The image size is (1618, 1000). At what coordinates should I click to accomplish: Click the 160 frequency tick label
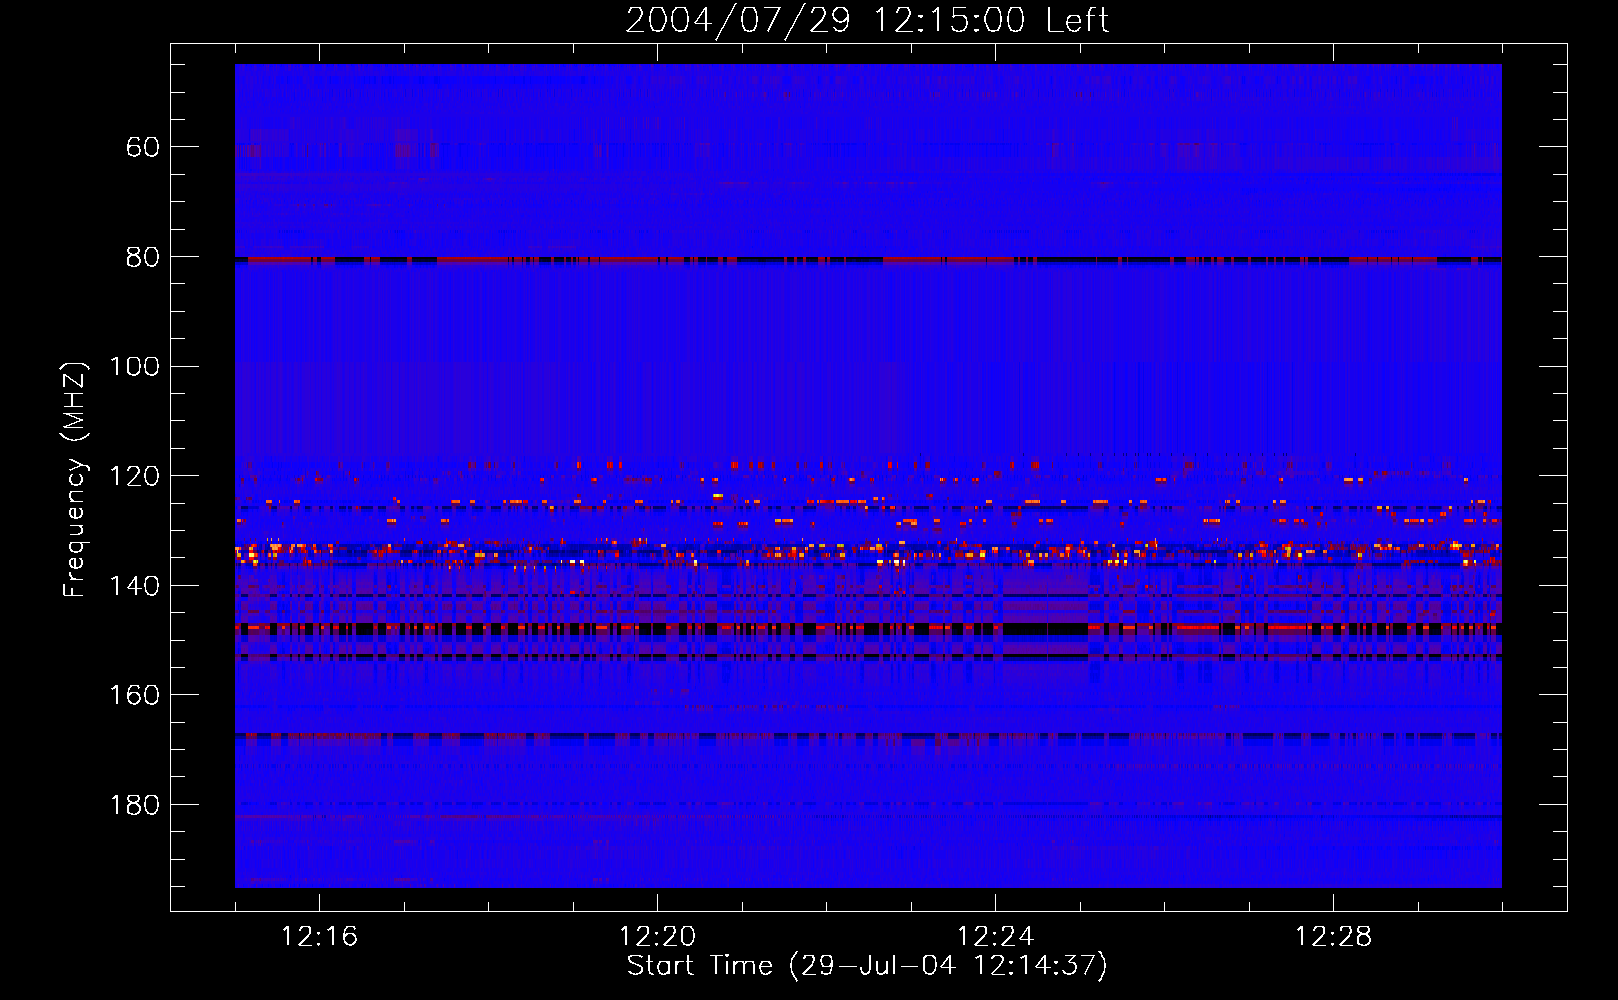coord(134,695)
